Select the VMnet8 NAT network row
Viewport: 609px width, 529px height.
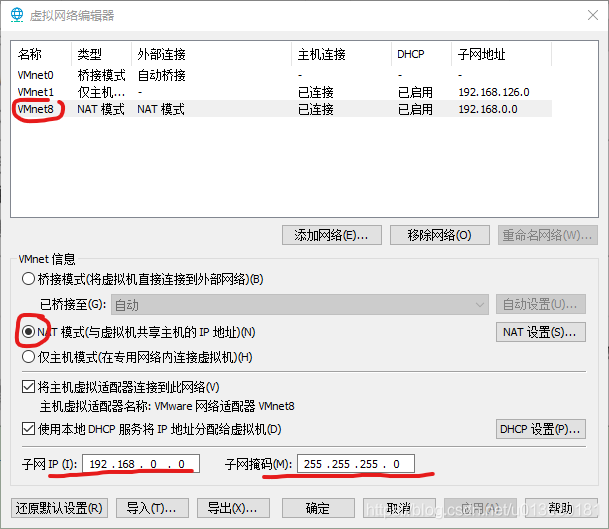[36, 109]
